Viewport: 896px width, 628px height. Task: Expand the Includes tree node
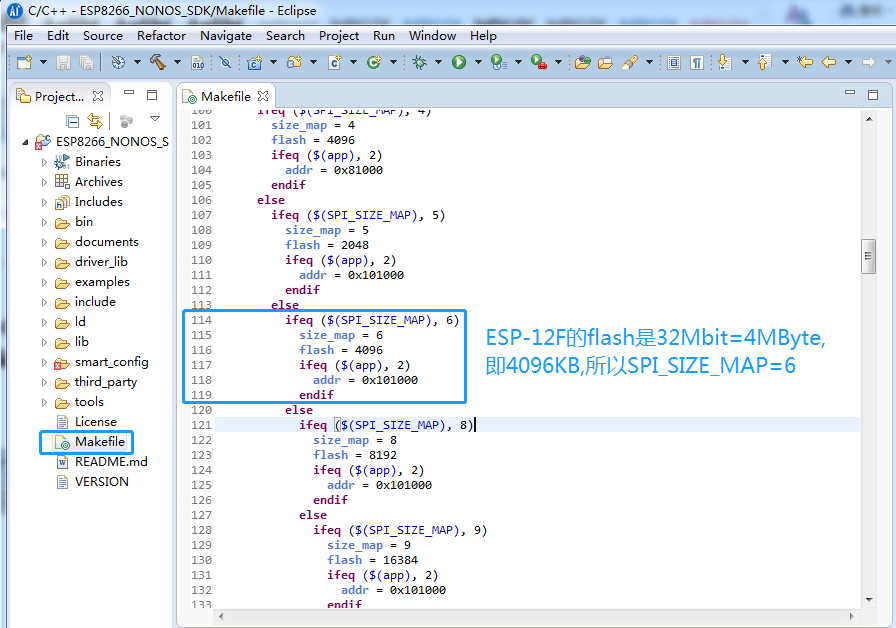tap(44, 202)
